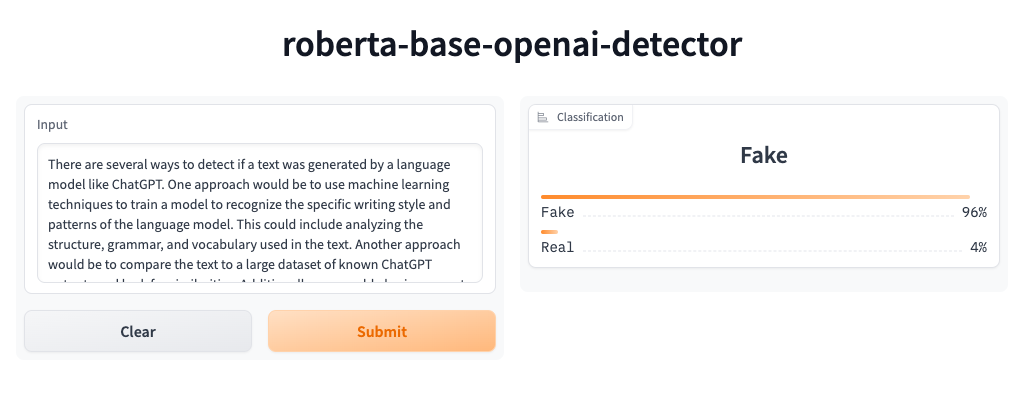Click the Input field label

coord(52,125)
